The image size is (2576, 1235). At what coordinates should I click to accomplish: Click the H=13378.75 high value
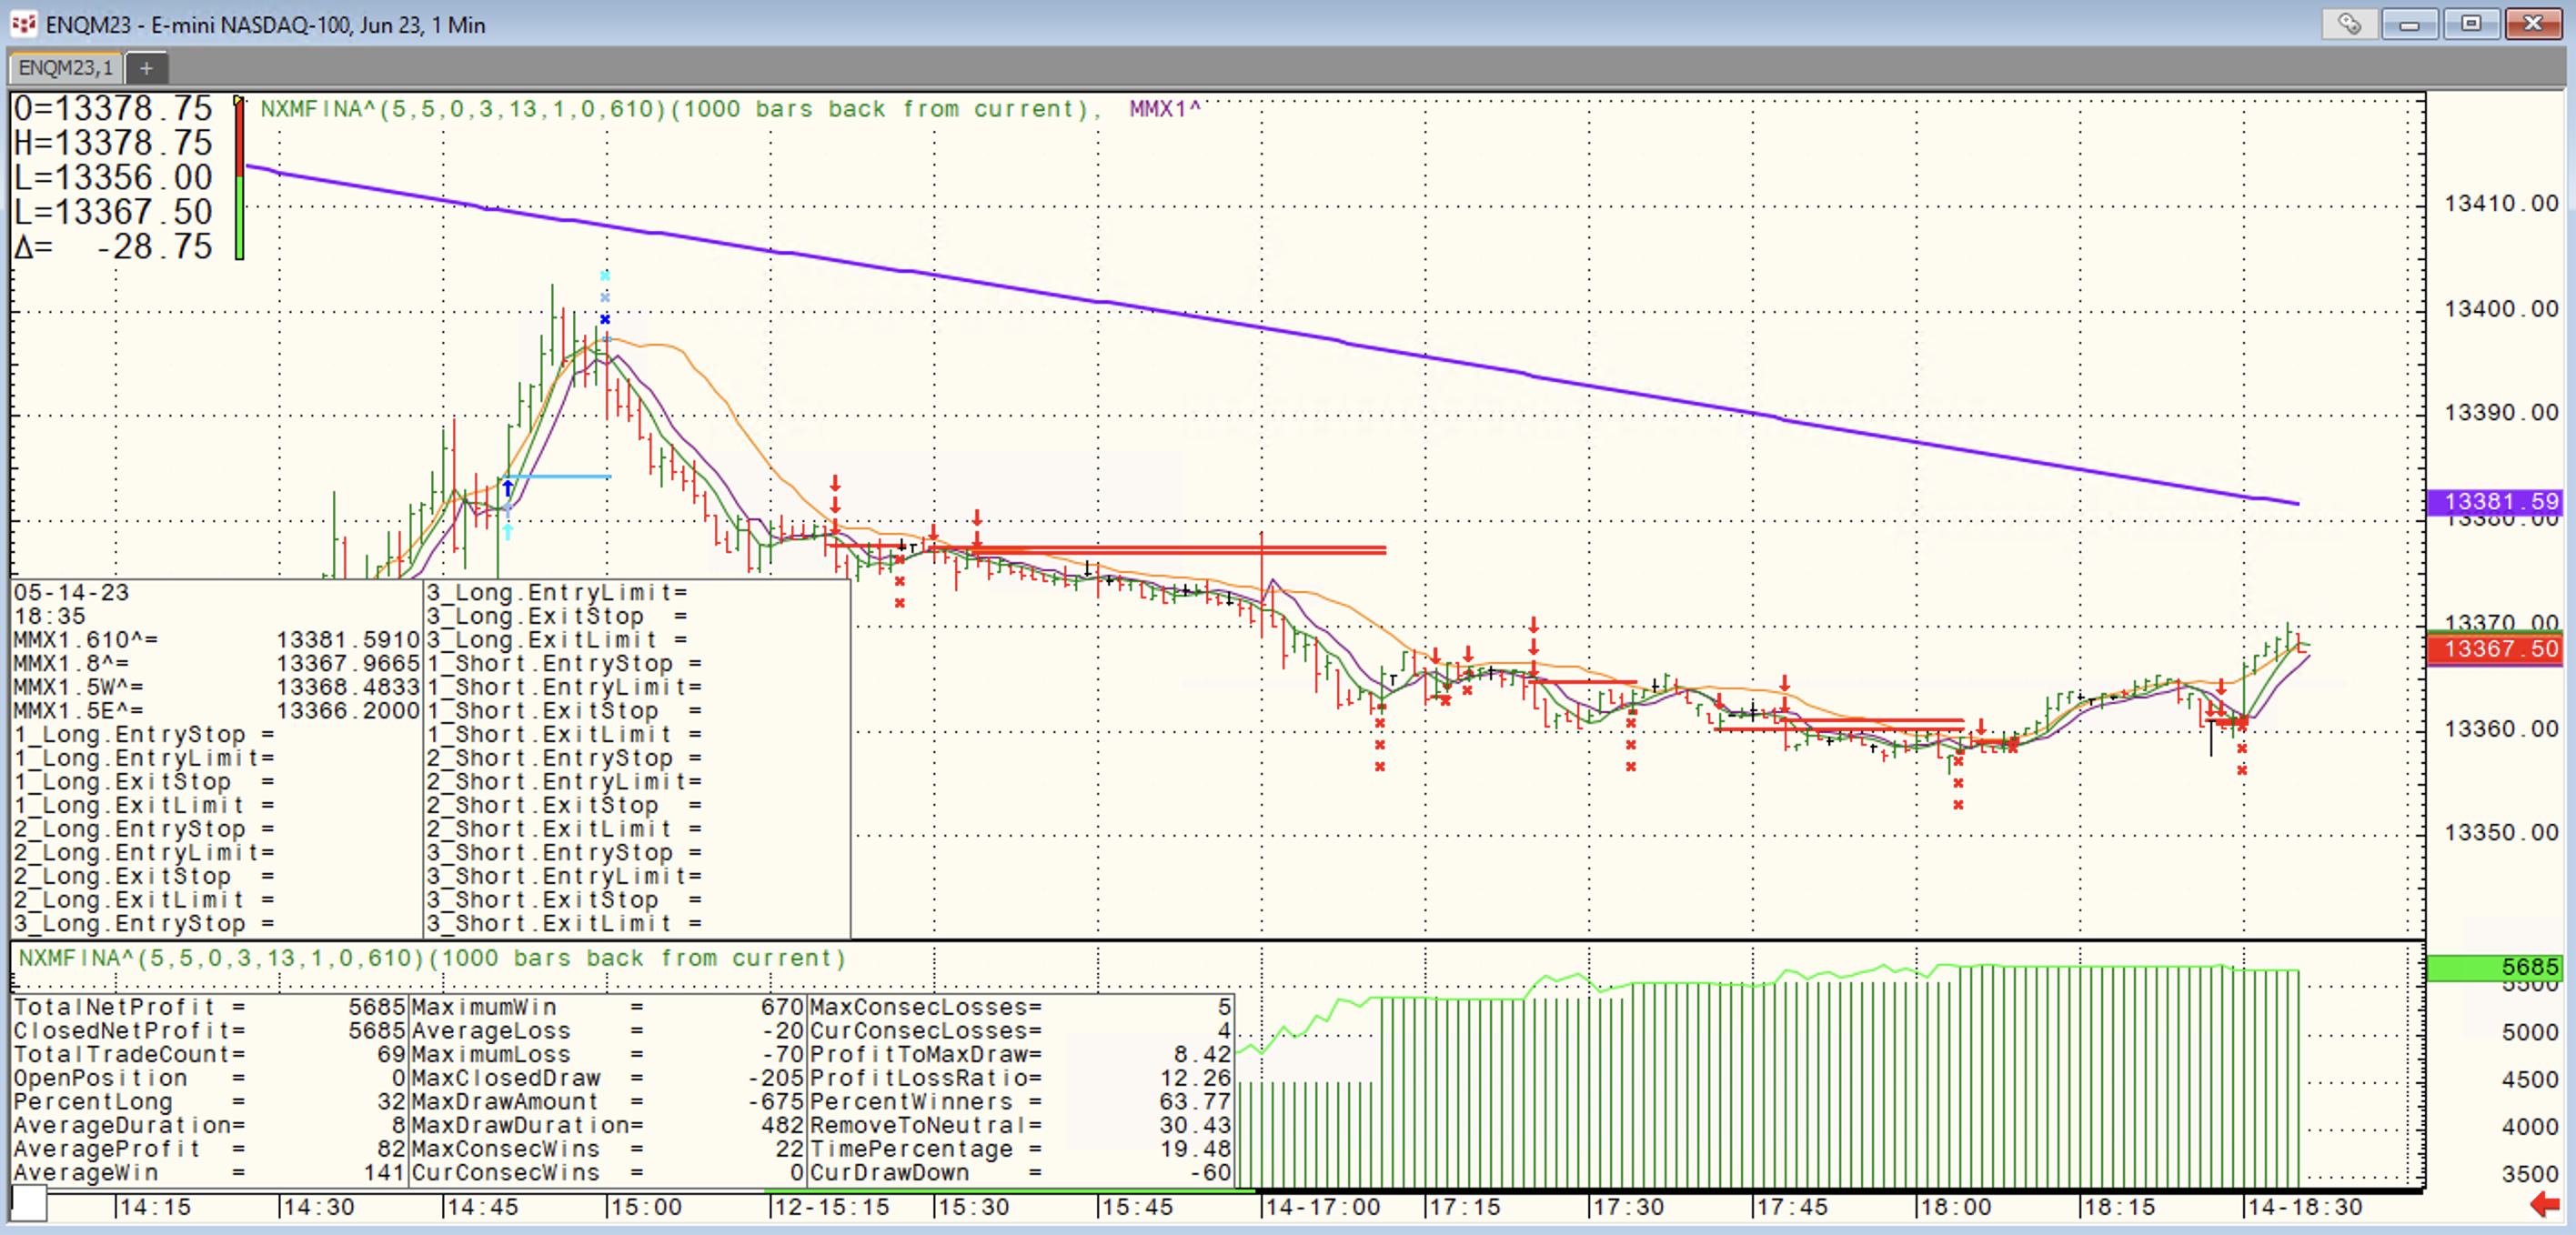pos(113,143)
